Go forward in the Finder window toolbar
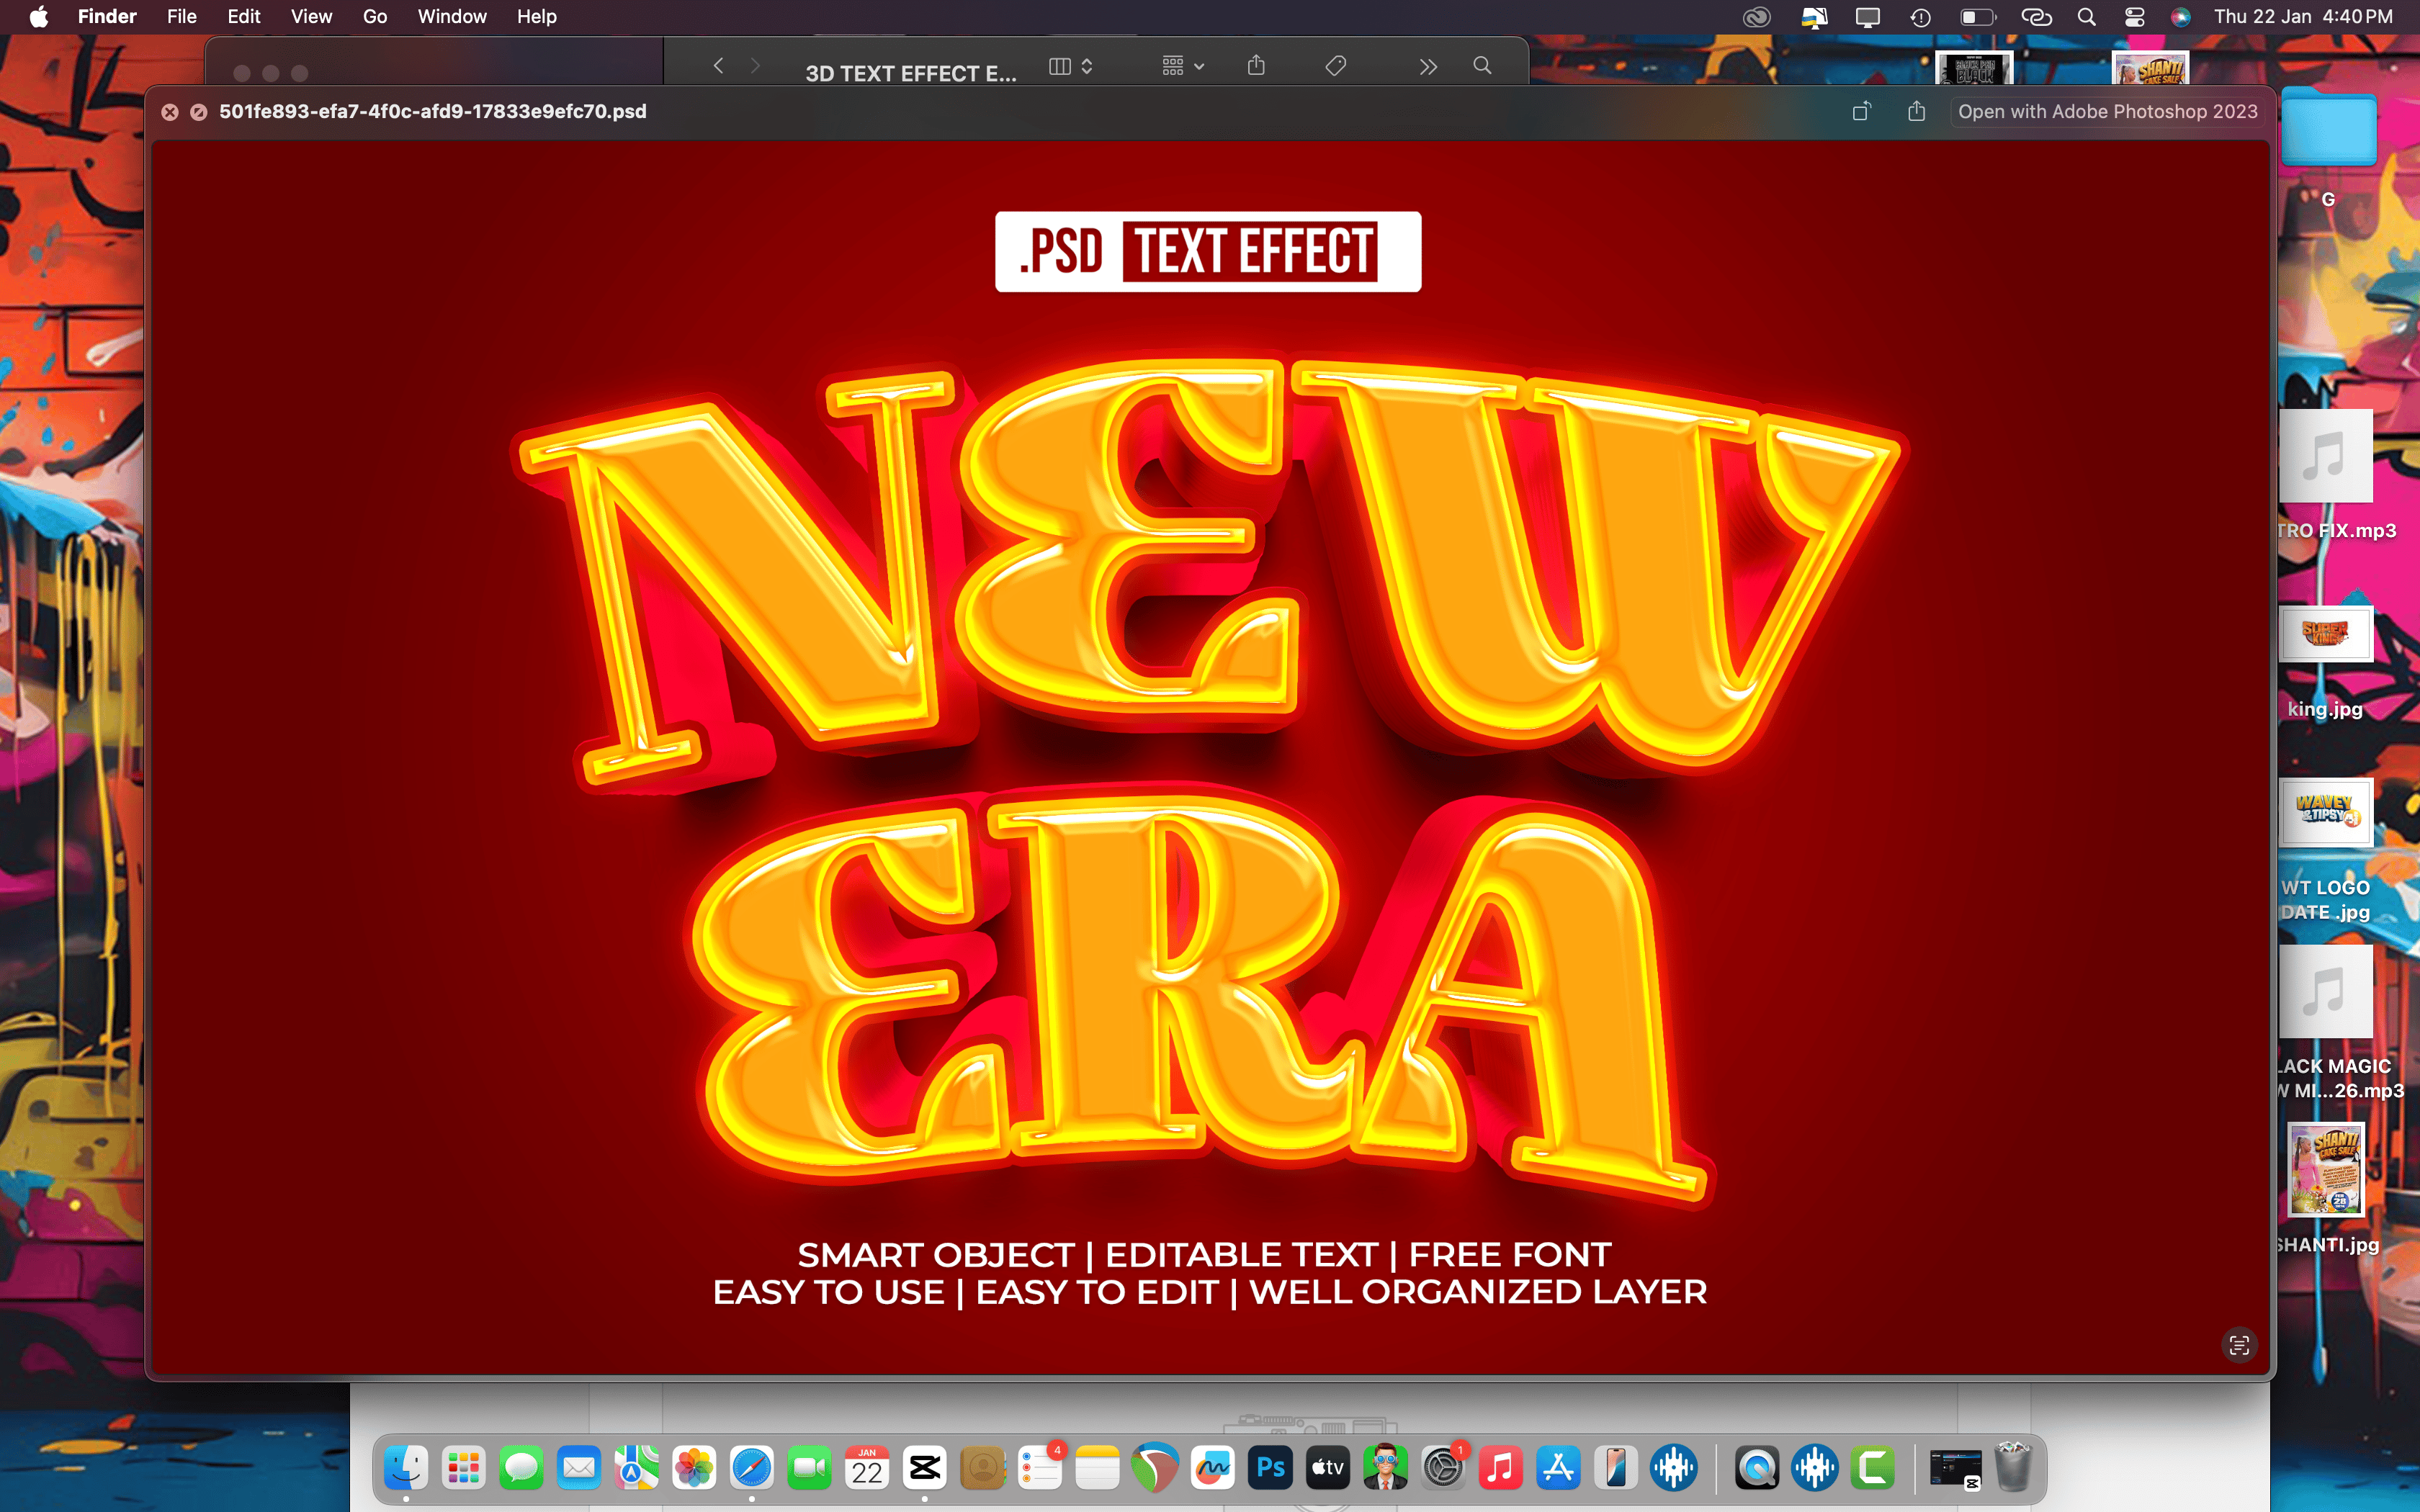The width and height of the screenshot is (2420, 1512). (x=755, y=66)
